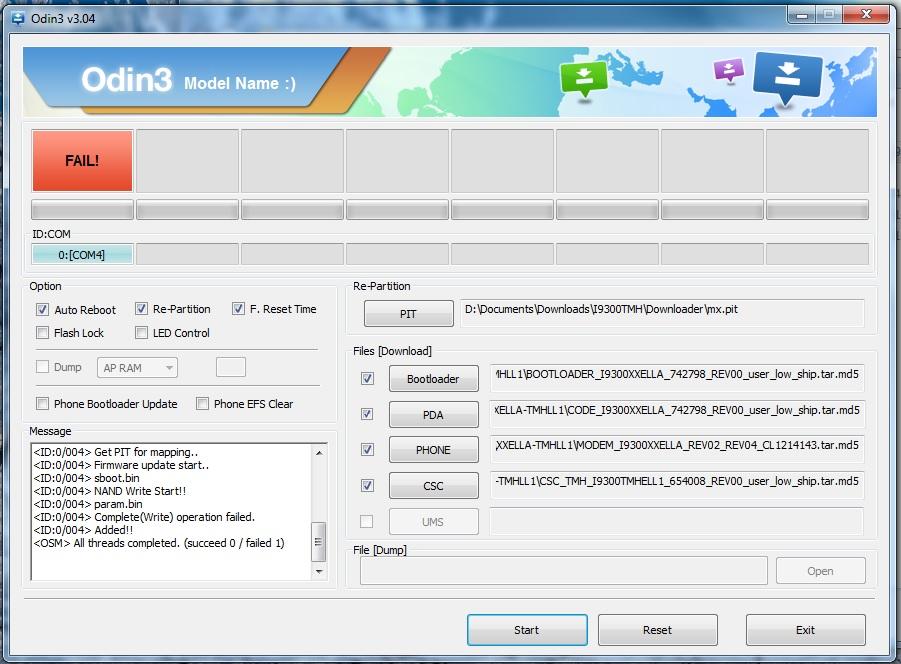This screenshot has height=664, width=901.
Task: Click the Reset button
Action: (x=657, y=630)
